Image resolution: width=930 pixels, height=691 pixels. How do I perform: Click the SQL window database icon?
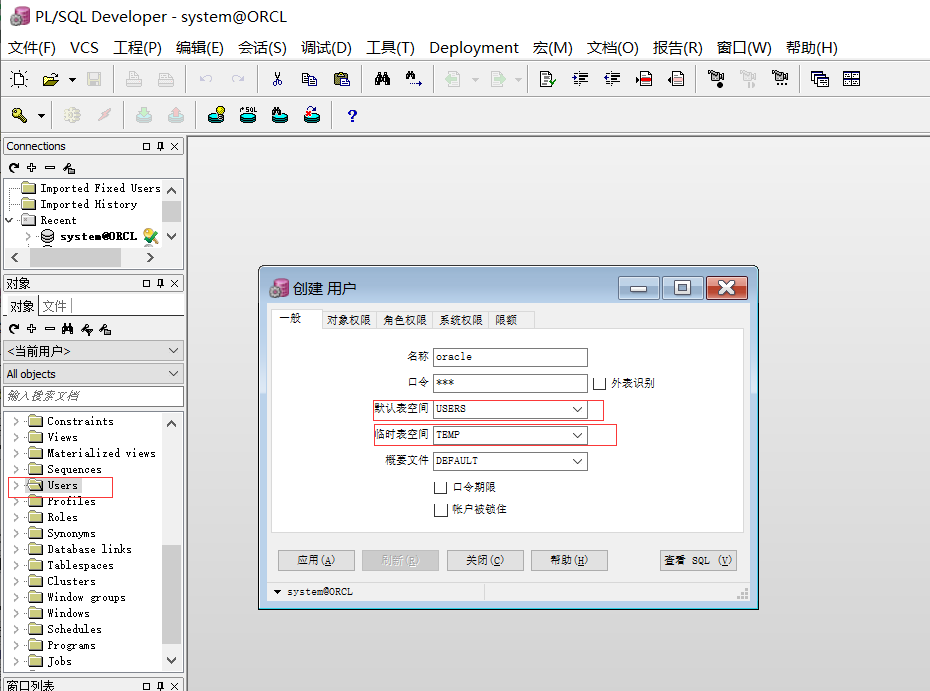click(249, 115)
